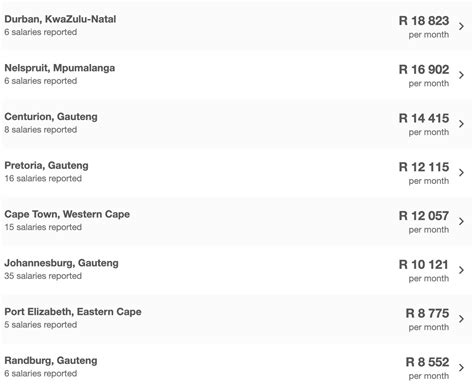
Task: Click chevron next to R 12 057
Action: coord(461,221)
